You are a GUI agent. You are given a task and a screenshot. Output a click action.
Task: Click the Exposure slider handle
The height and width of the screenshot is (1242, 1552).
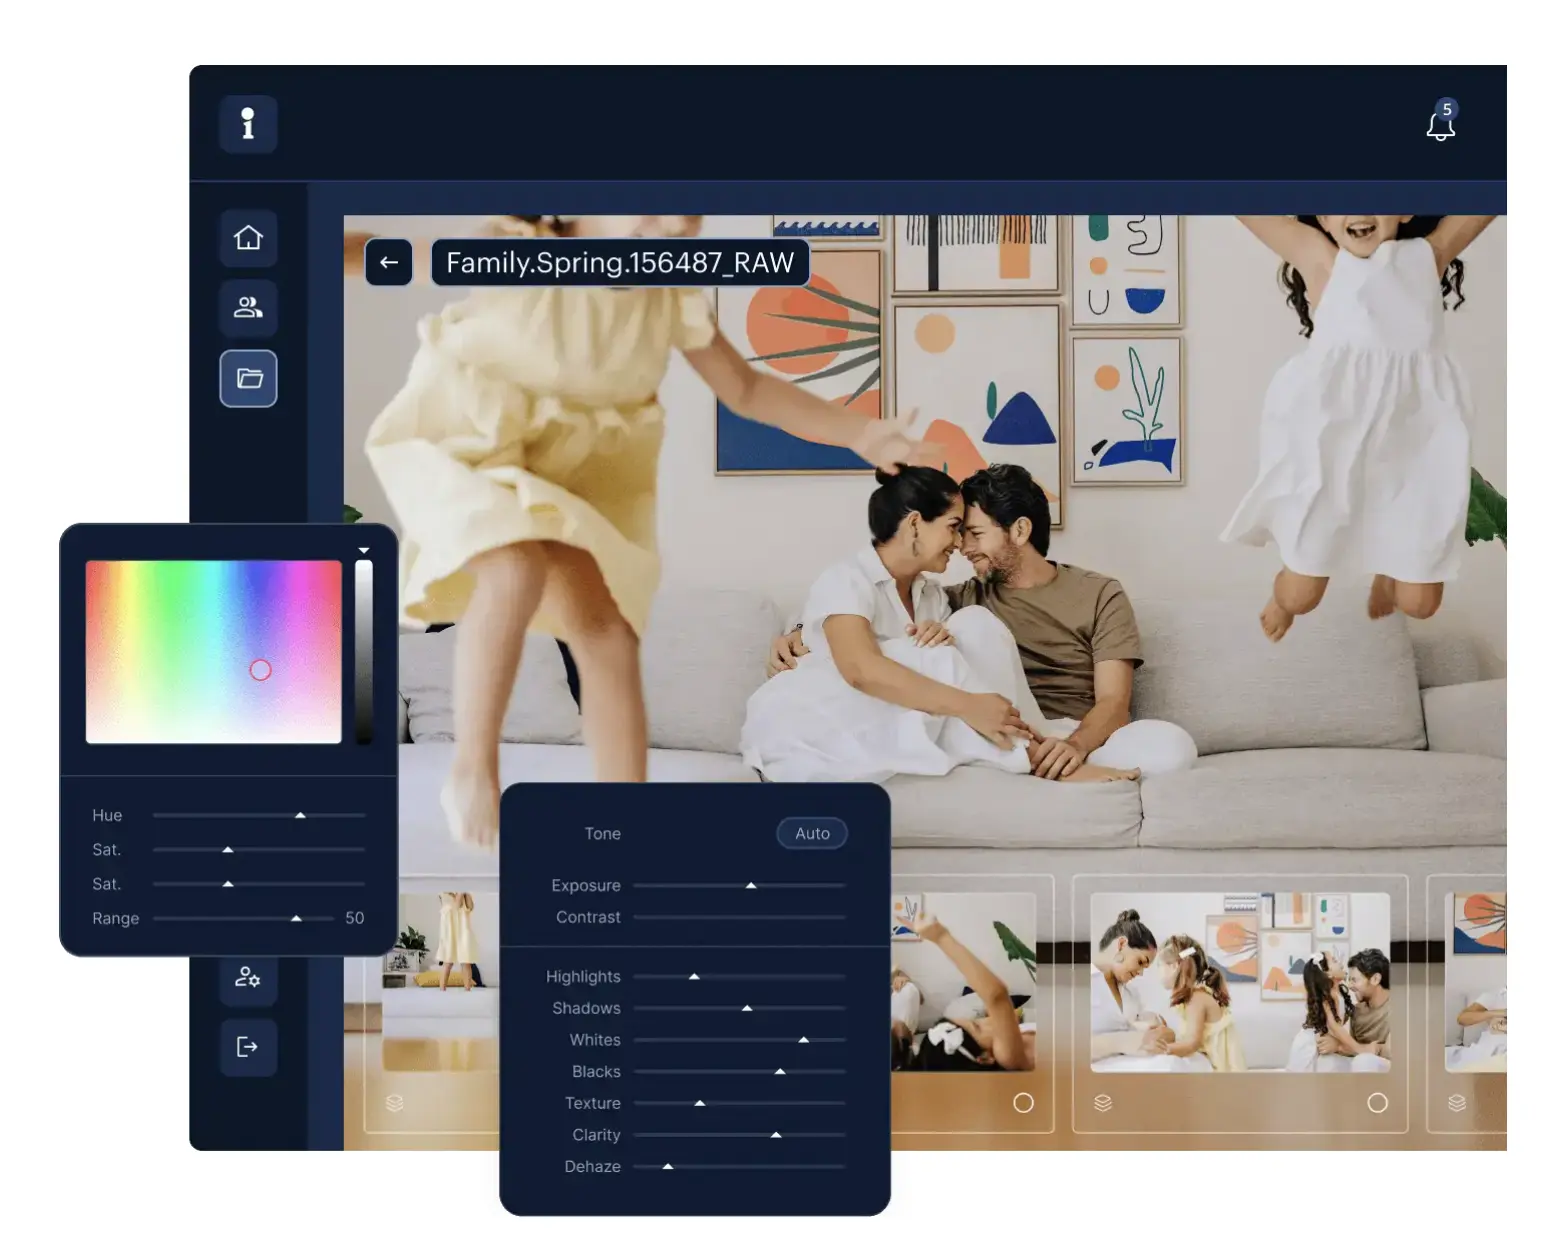tap(751, 885)
